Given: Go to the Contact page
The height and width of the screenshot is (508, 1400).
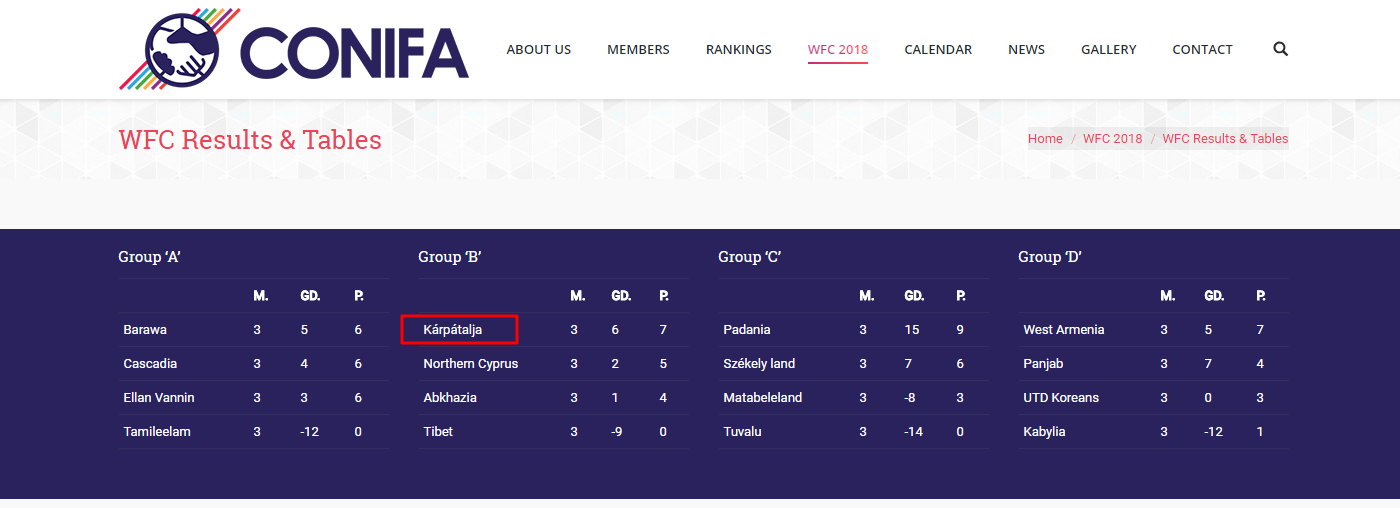Looking at the screenshot, I should click(x=1202, y=49).
